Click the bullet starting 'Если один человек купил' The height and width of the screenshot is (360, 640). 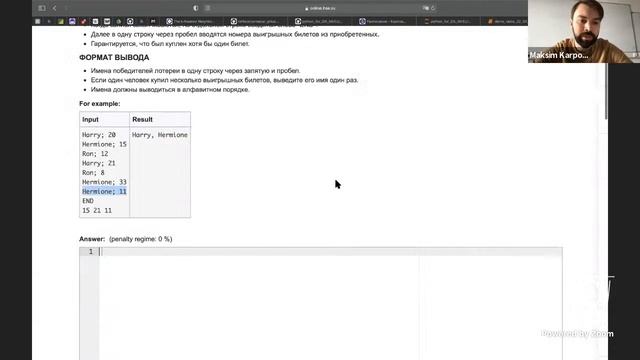pos(224,80)
